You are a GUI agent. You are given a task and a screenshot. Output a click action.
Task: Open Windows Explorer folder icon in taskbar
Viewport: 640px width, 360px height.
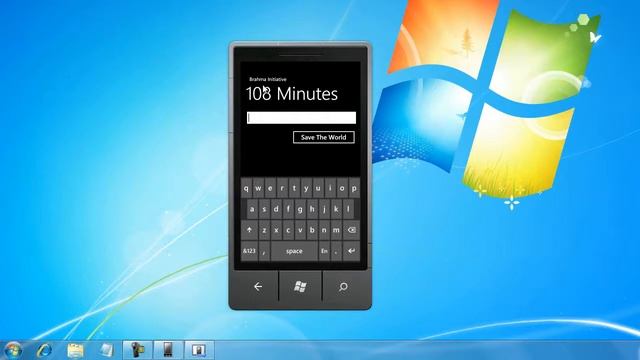coord(75,350)
